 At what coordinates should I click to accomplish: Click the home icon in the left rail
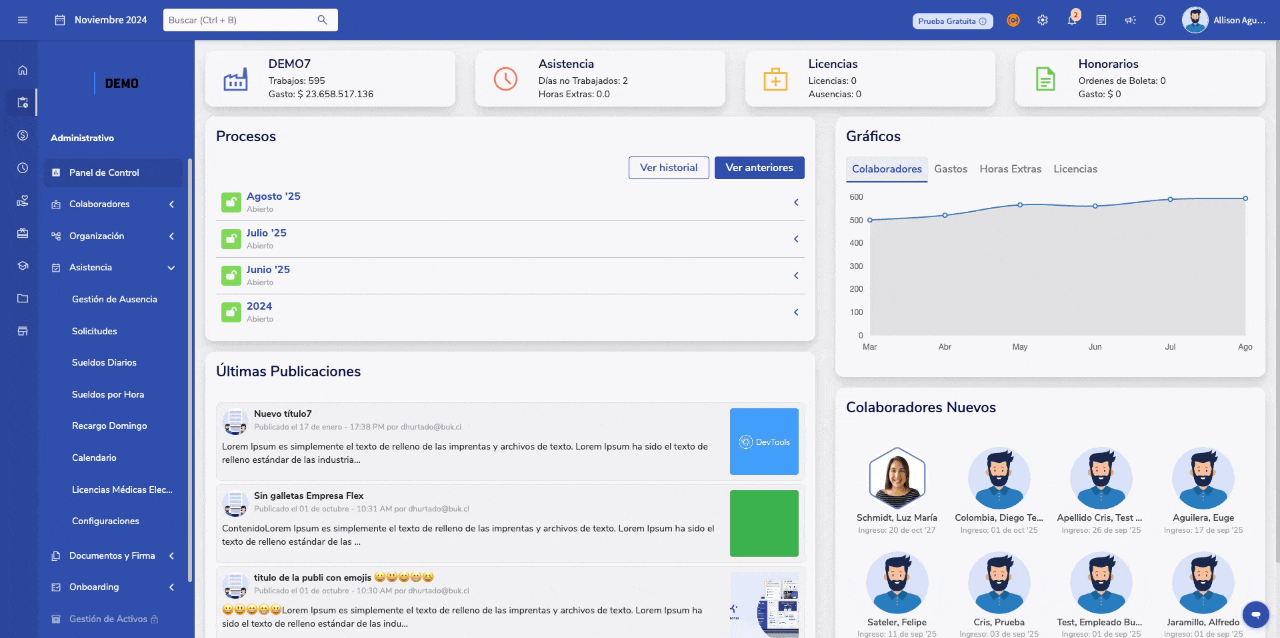(22, 70)
